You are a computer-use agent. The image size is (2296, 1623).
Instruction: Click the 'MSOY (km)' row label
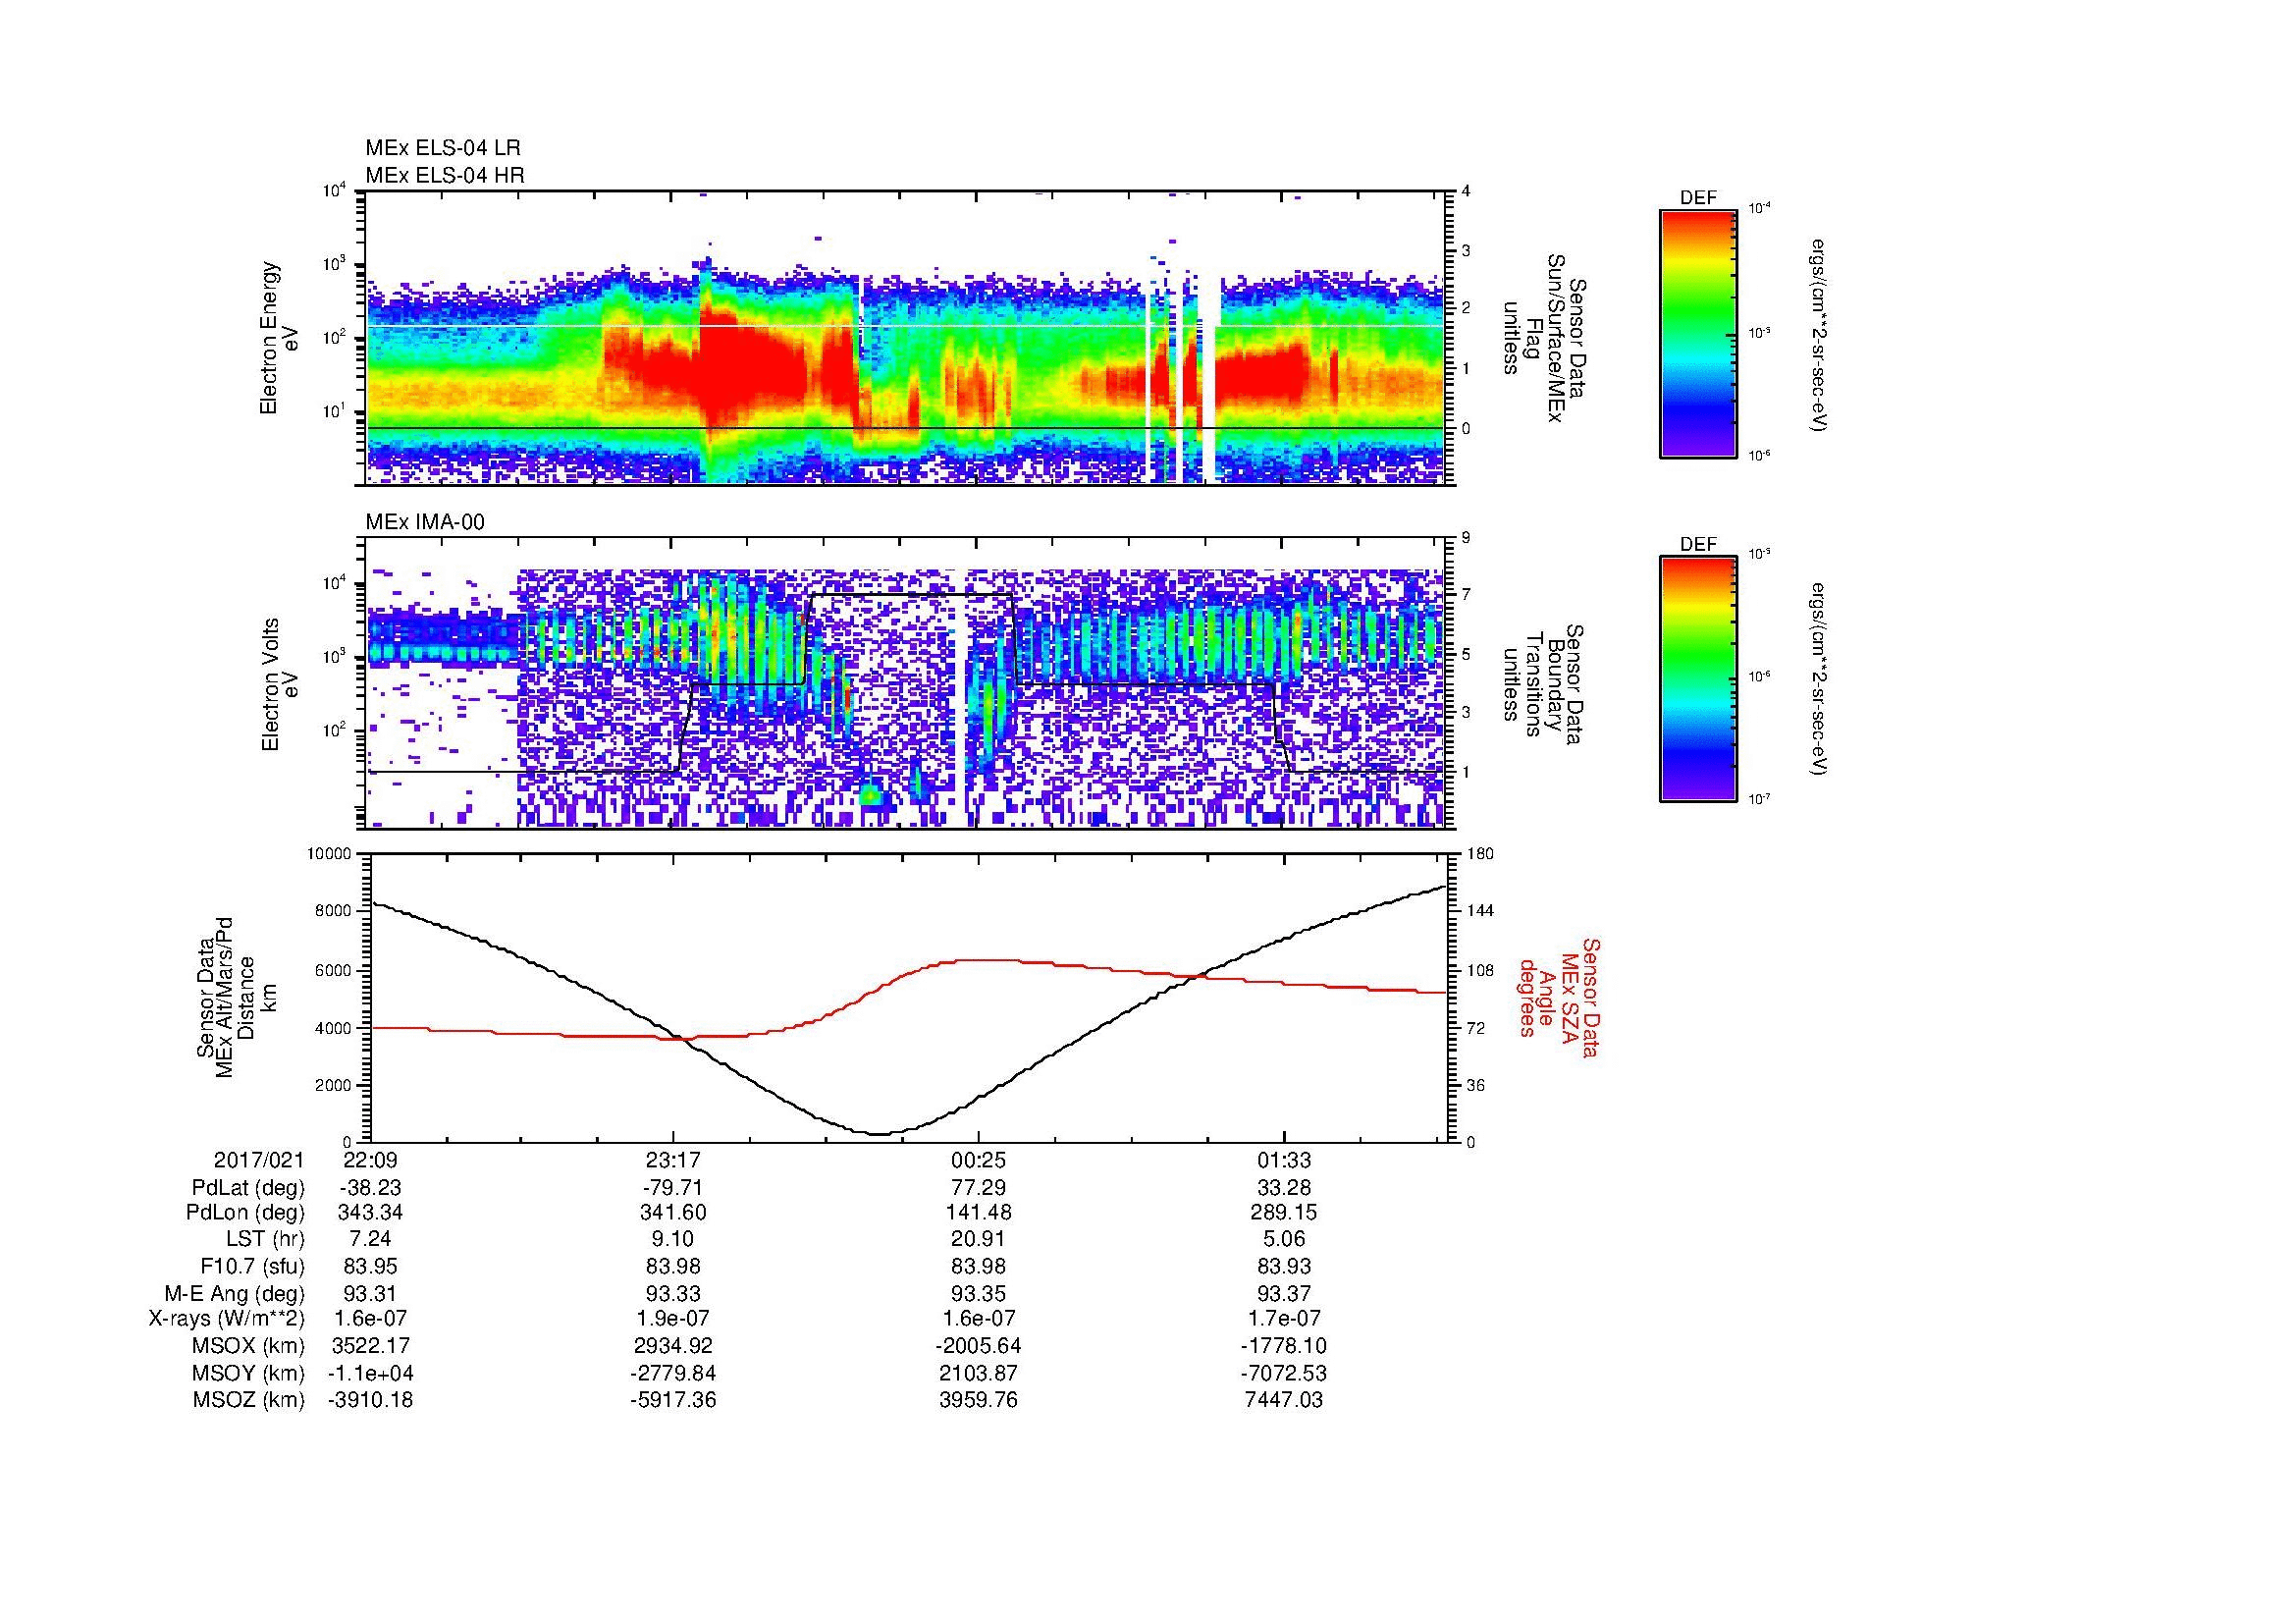pos(248,1374)
